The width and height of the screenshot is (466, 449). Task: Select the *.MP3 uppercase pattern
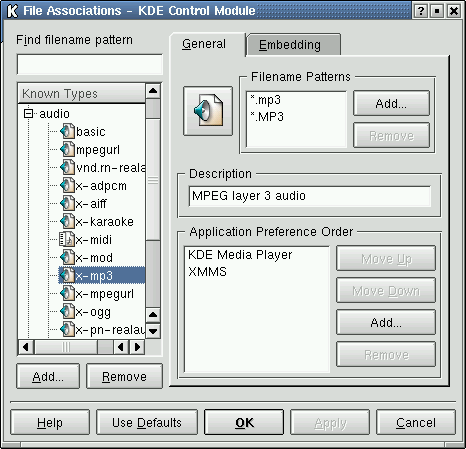(267, 116)
